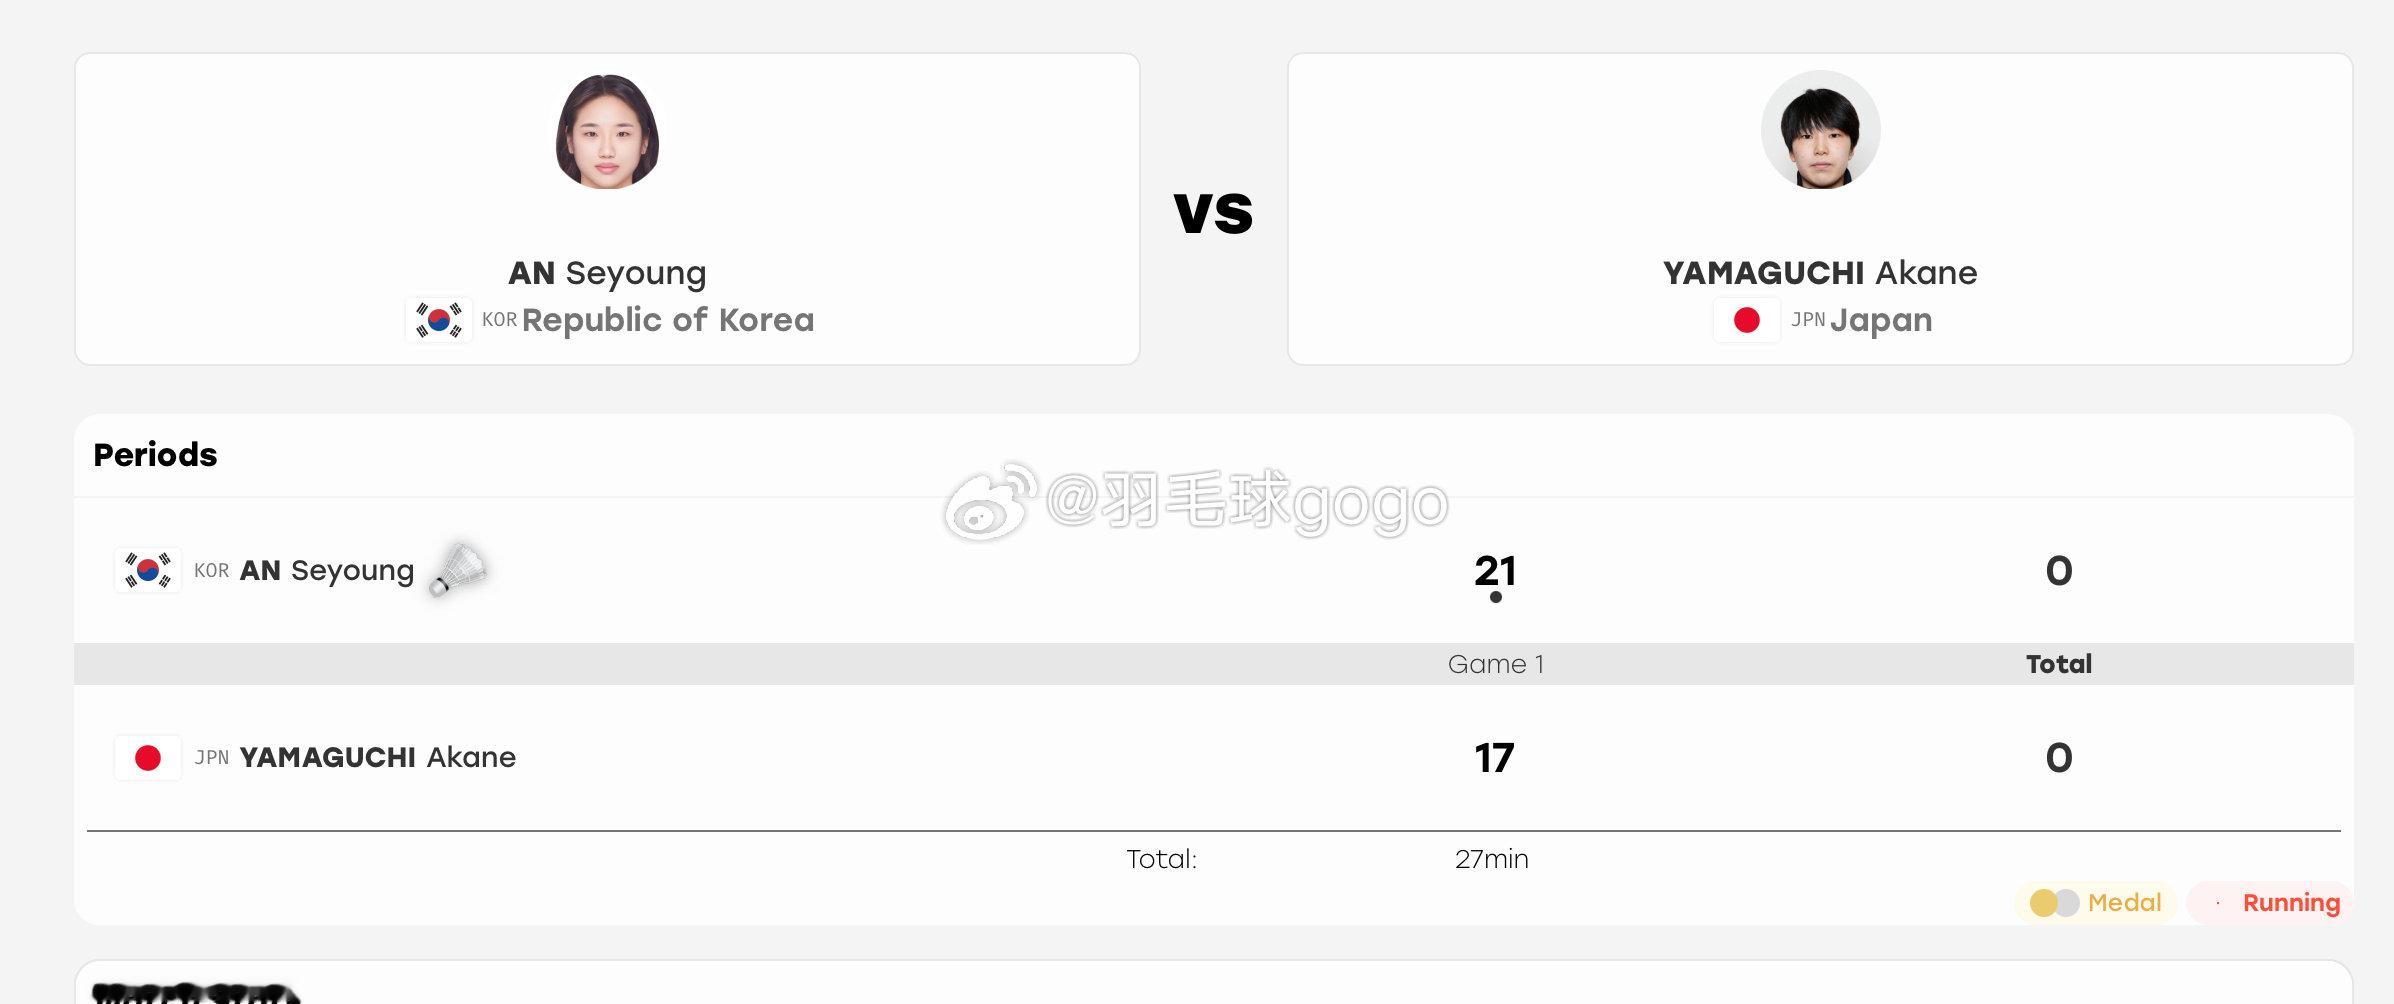Click the gold and silver Medal circles icon
The width and height of the screenshot is (2394, 1004).
[2054, 903]
